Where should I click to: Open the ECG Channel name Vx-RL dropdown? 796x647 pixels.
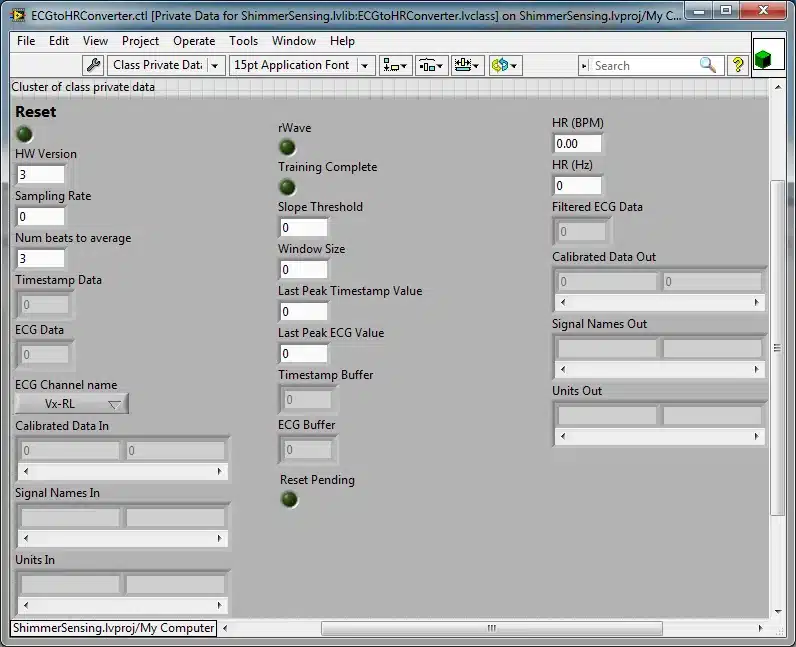pyautogui.click(x=72, y=404)
